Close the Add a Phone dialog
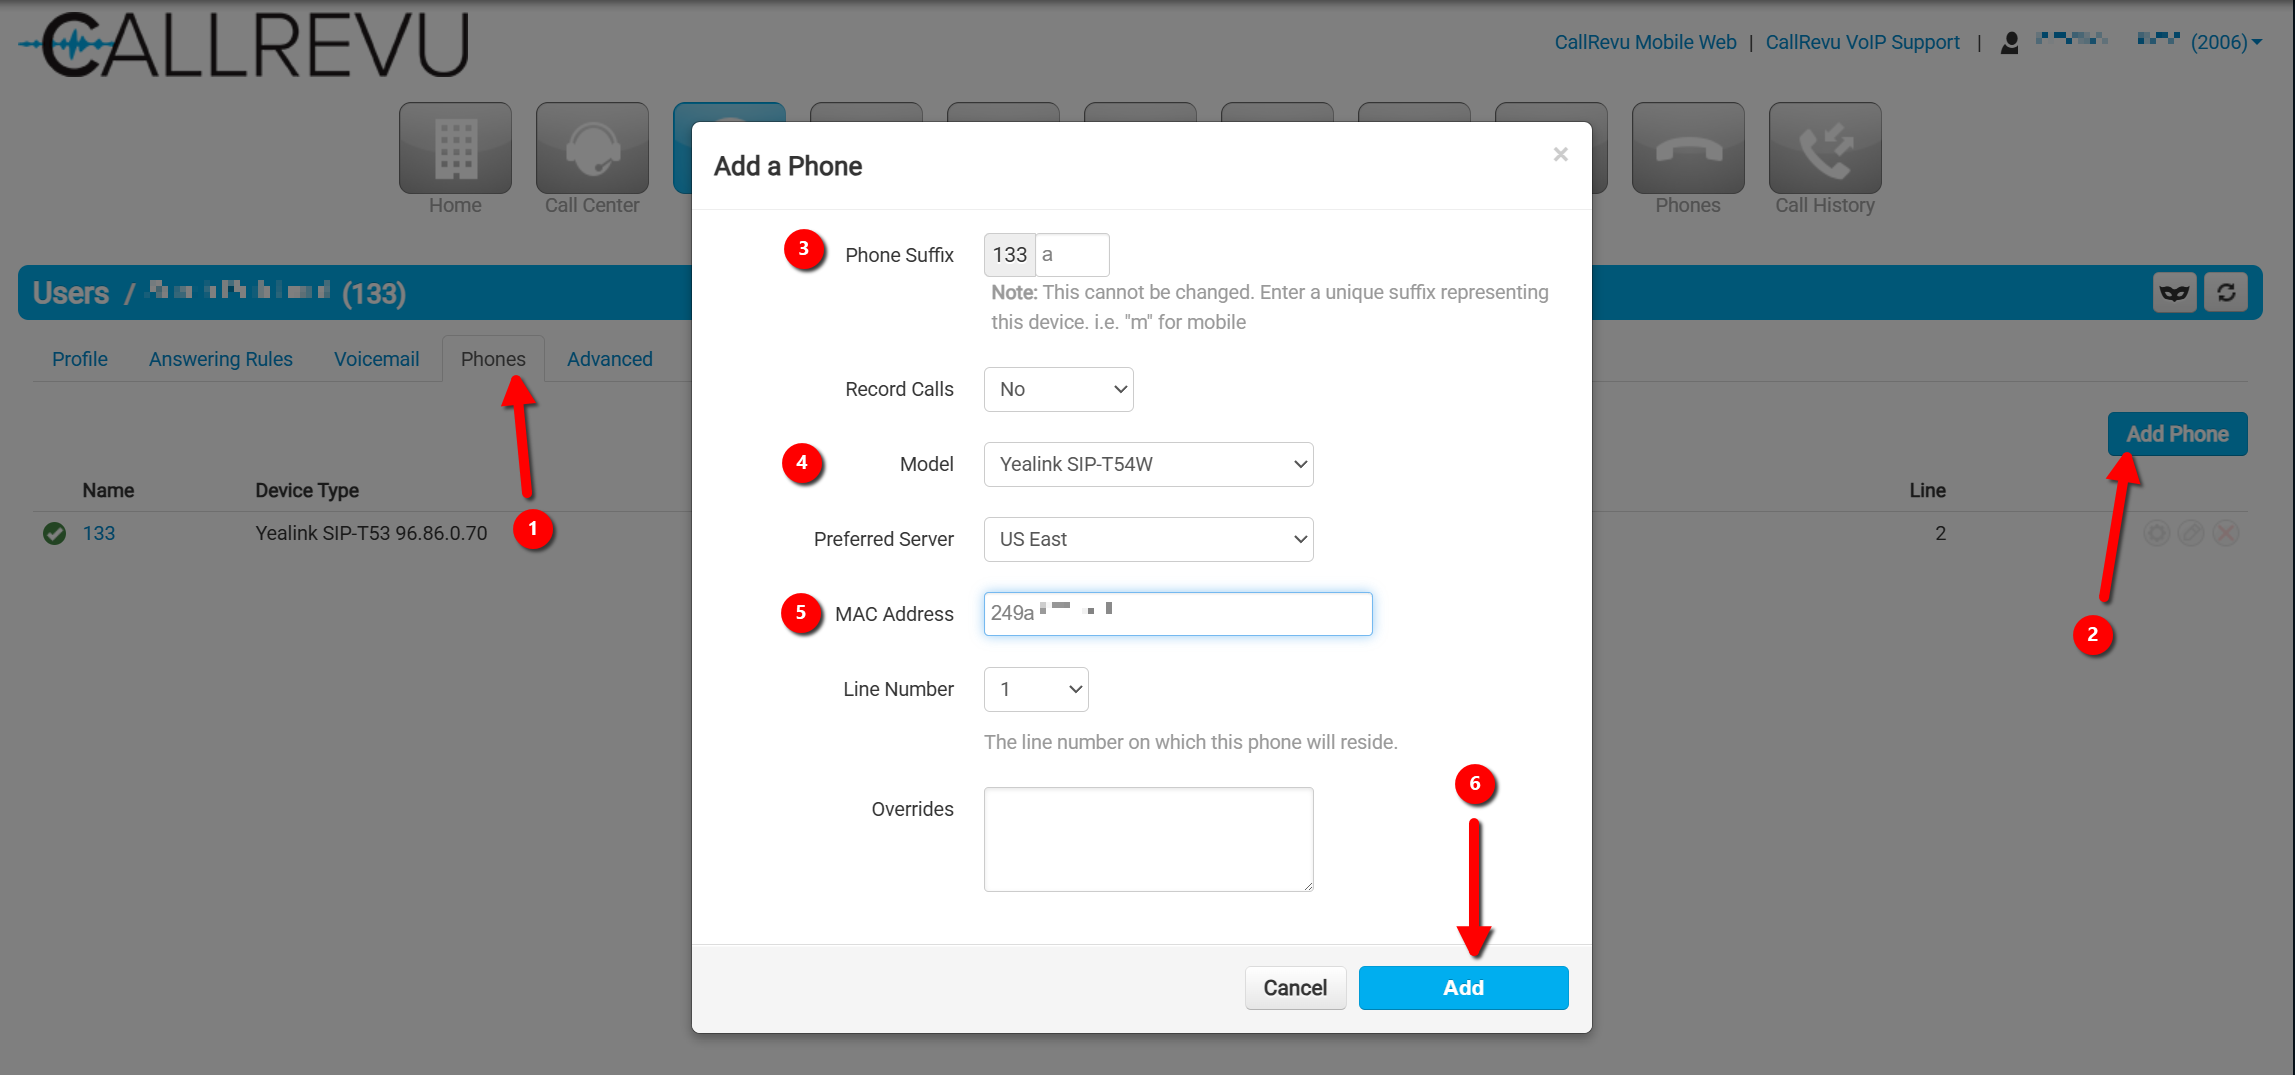This screenshot has width=2295, height=1075. (x=1560, y=154)
